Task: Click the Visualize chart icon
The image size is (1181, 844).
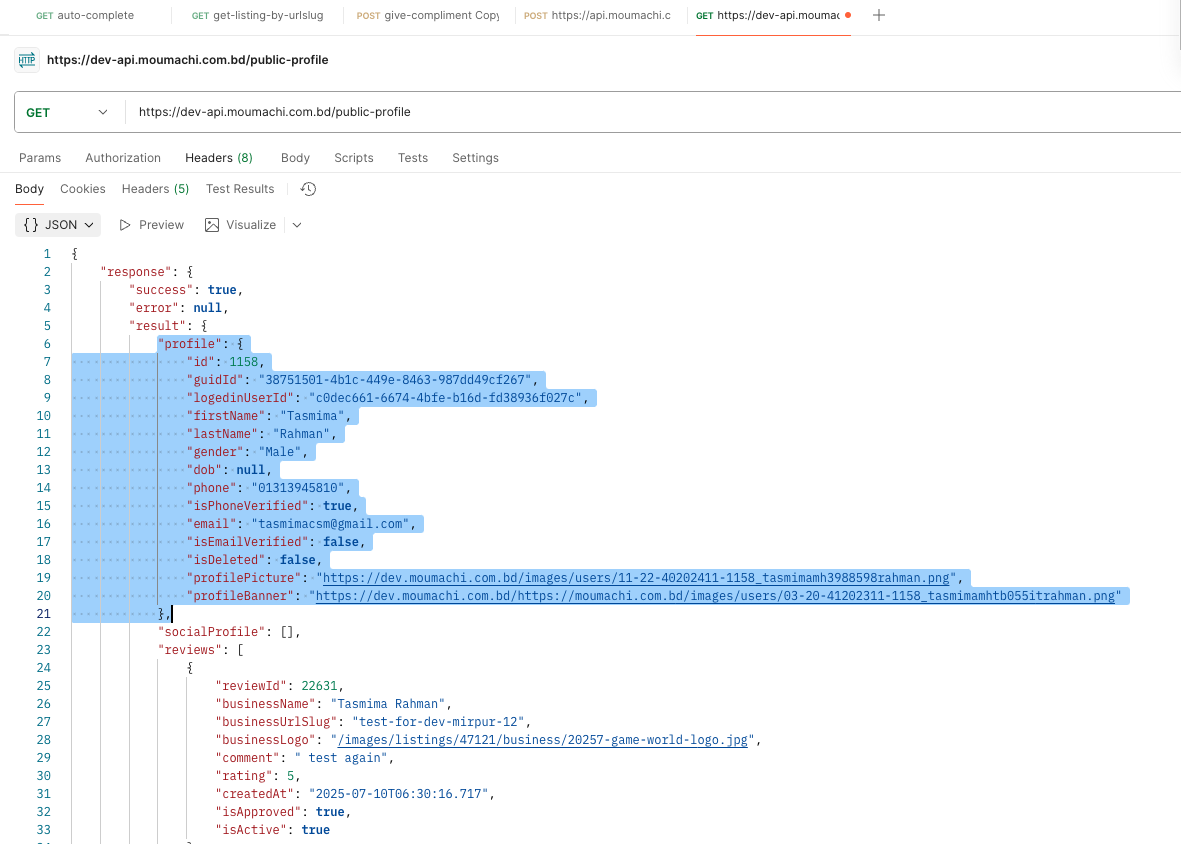Action: pos(212,225)
